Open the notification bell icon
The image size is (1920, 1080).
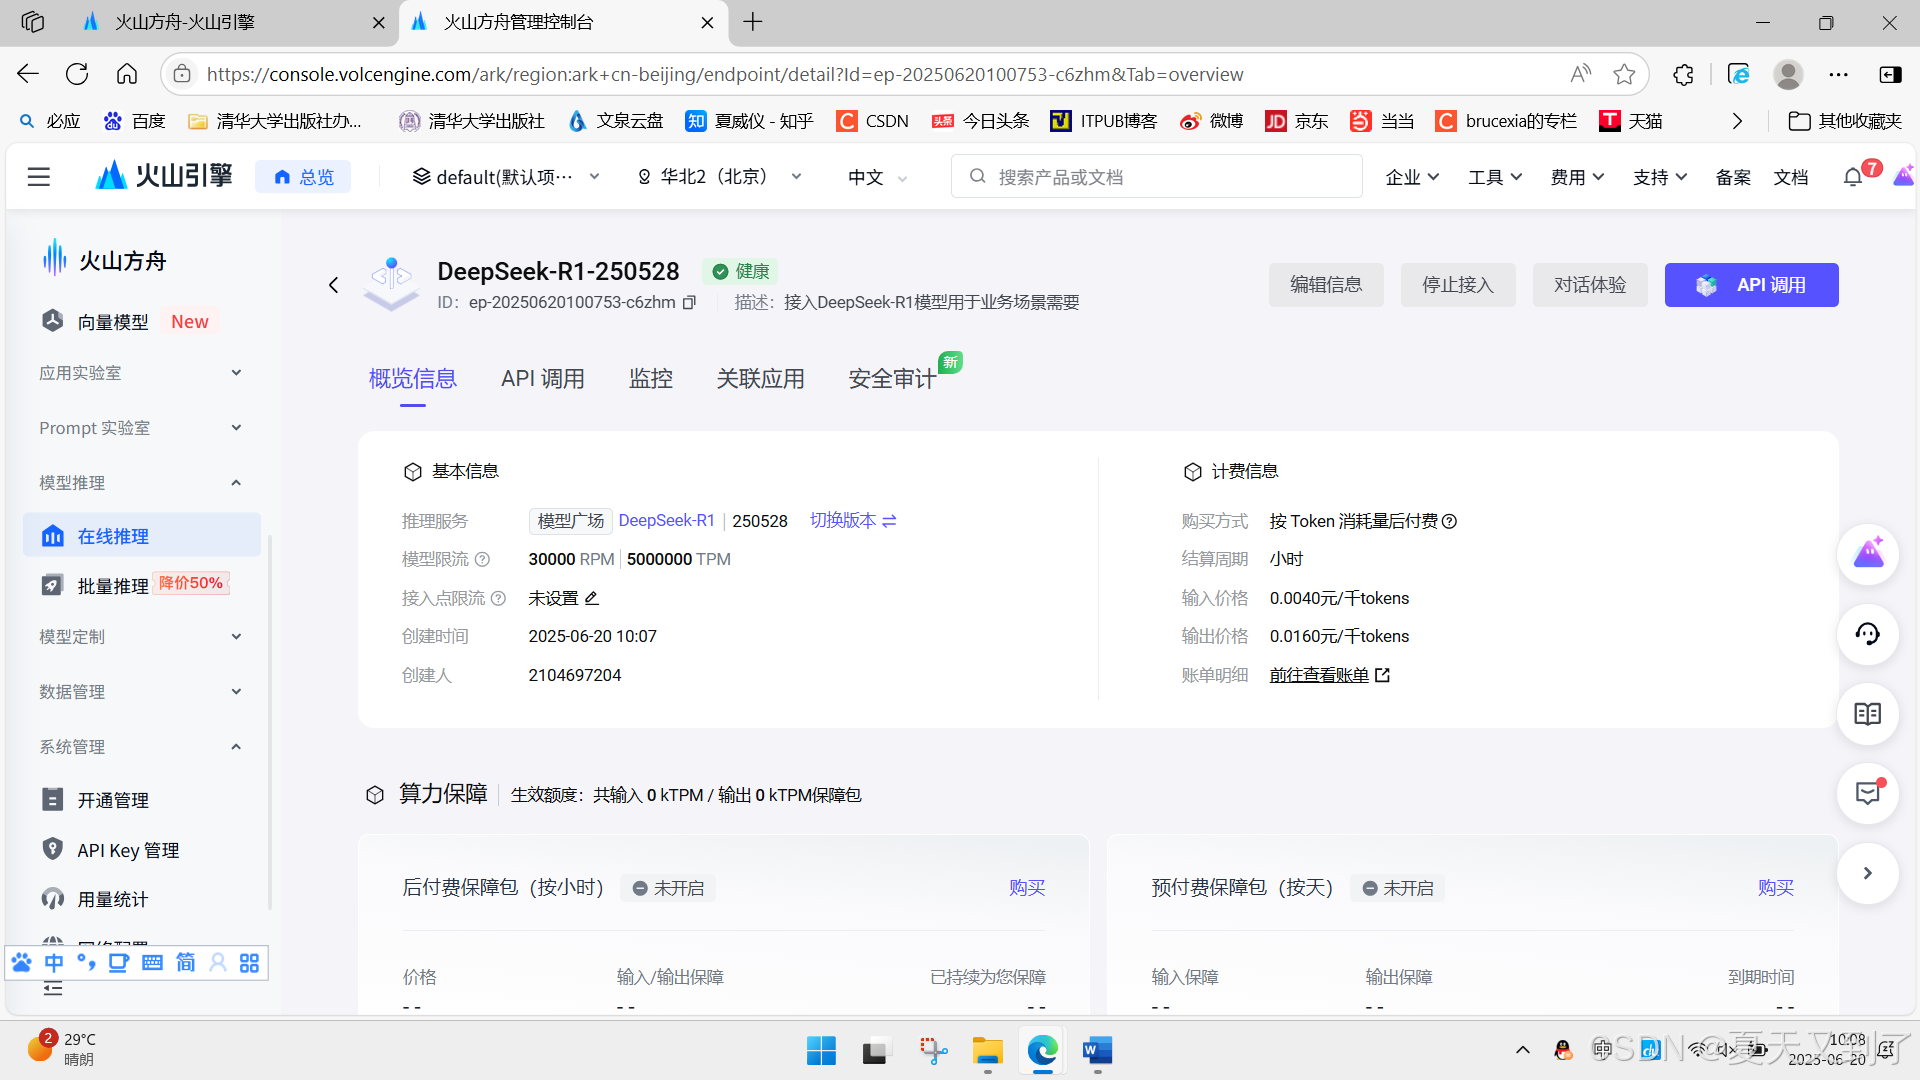(1852, 177)
